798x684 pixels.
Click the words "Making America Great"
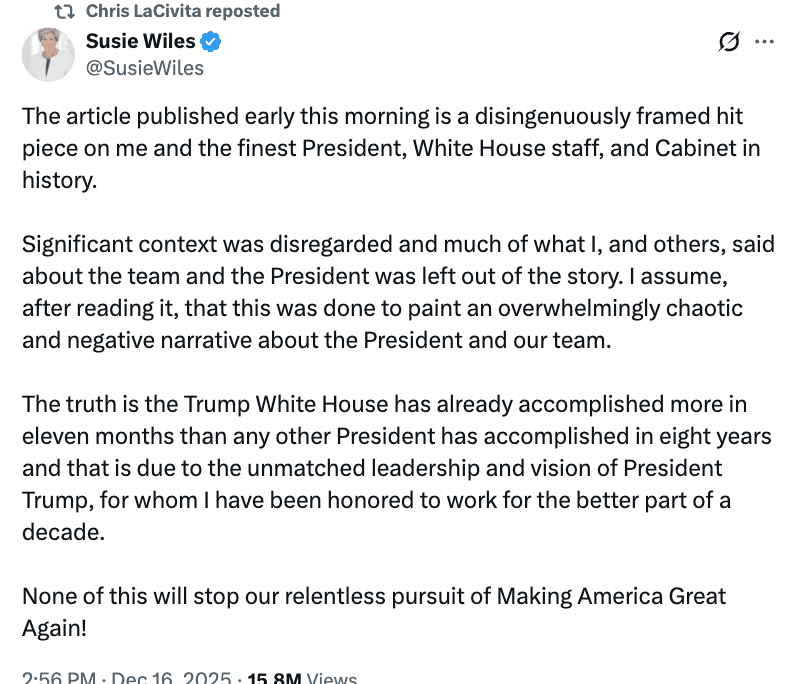pyautogui.click(x=611, y=596)
